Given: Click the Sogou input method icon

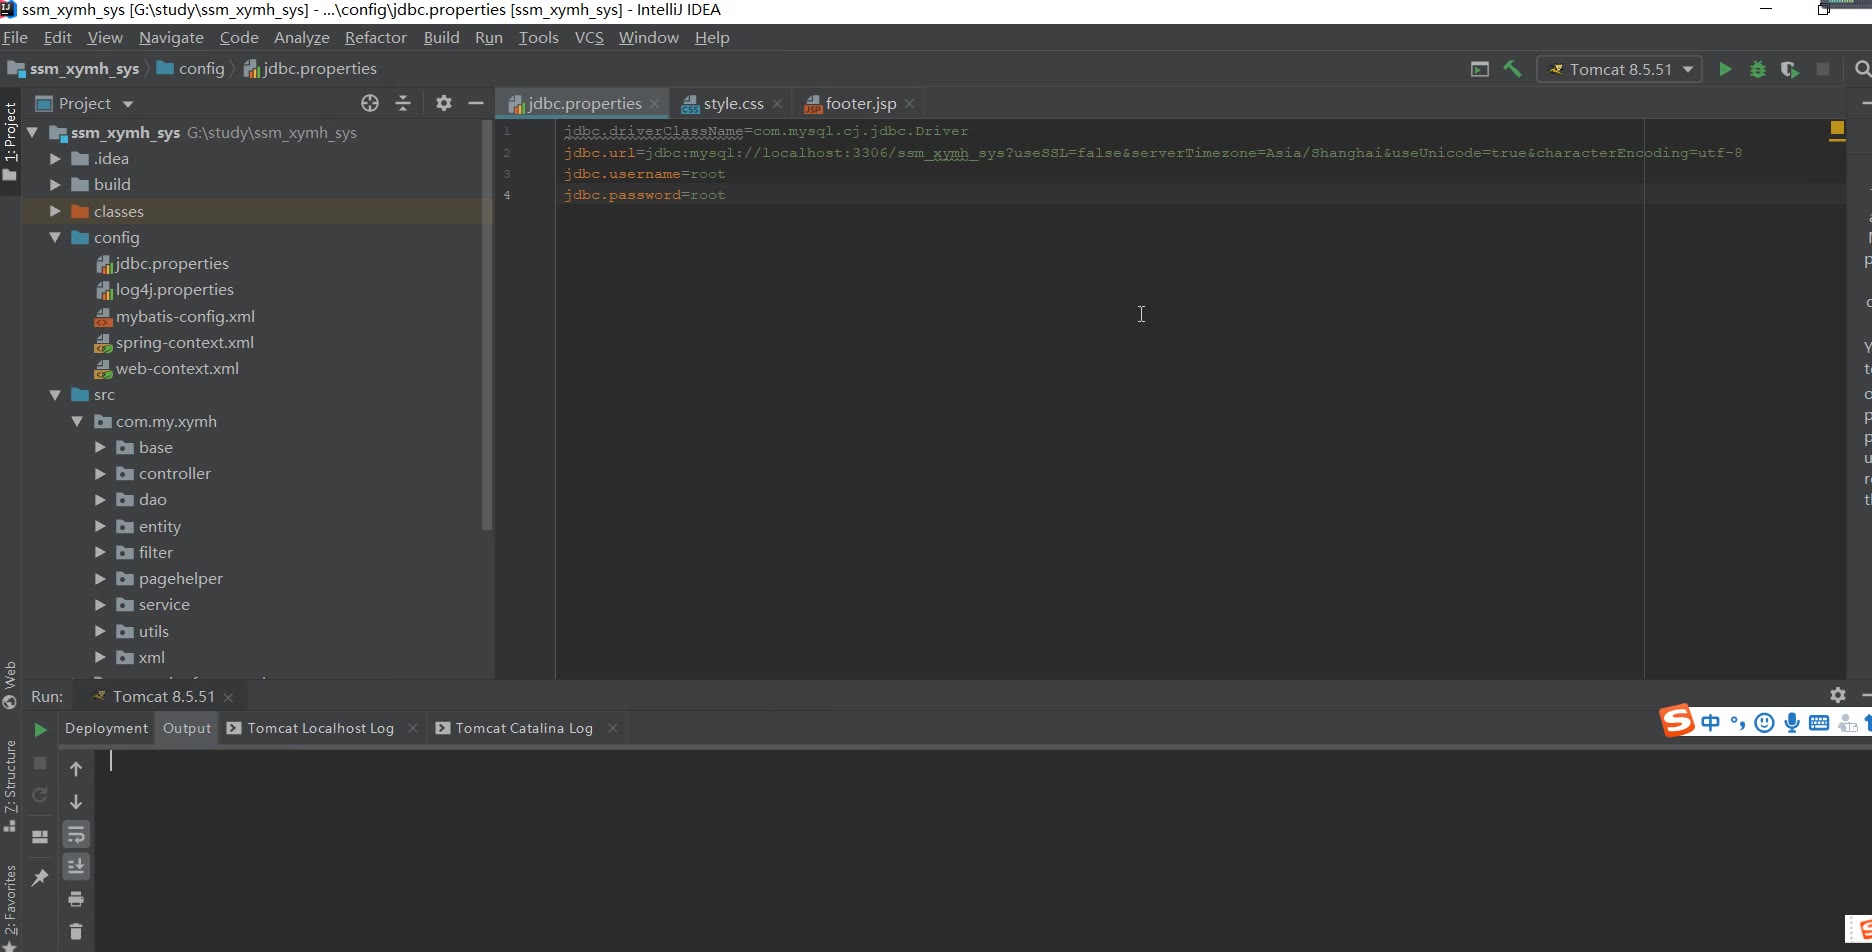Looking at the screenshot, I should pos(1677,720).
